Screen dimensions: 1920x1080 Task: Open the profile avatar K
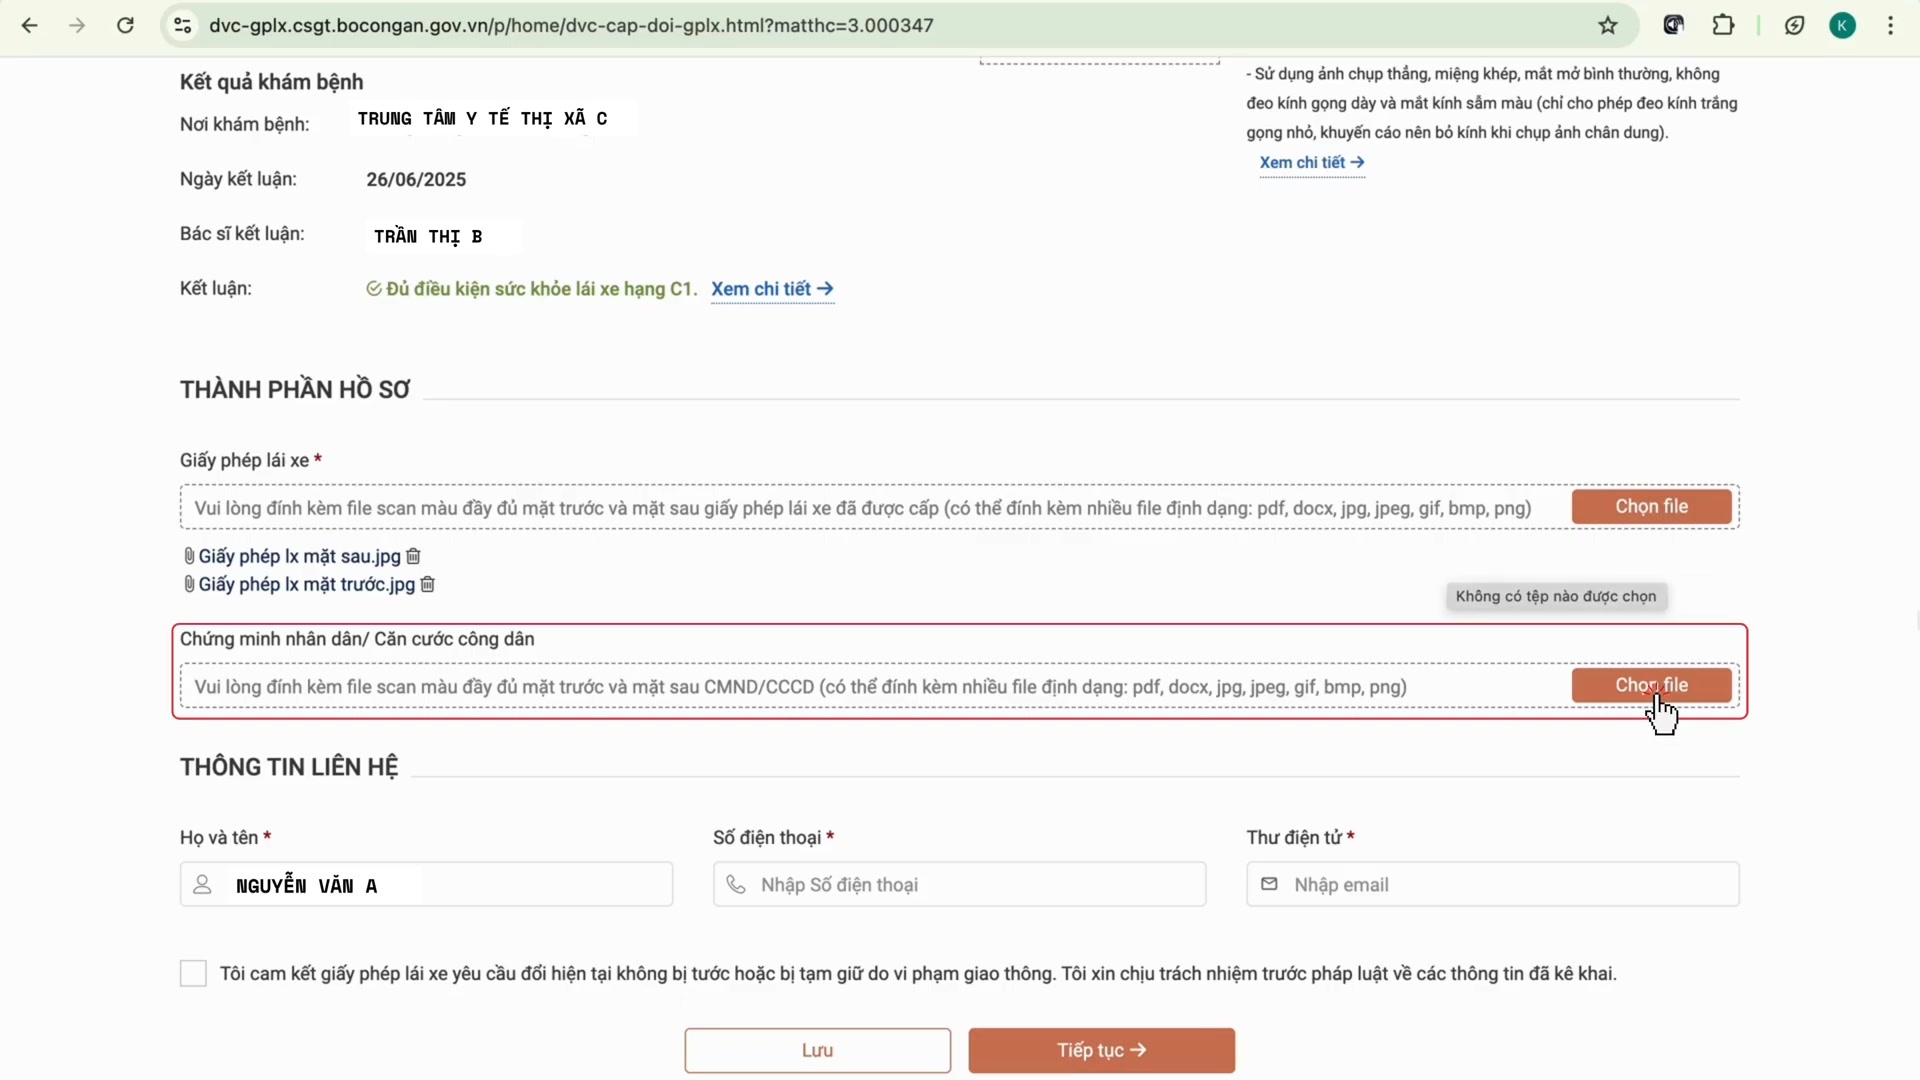(1843, 26)
